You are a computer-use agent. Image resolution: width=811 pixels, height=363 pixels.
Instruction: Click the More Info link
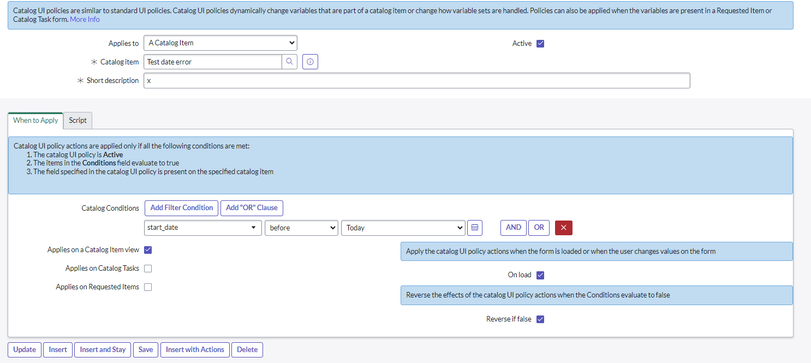(85, 19)
